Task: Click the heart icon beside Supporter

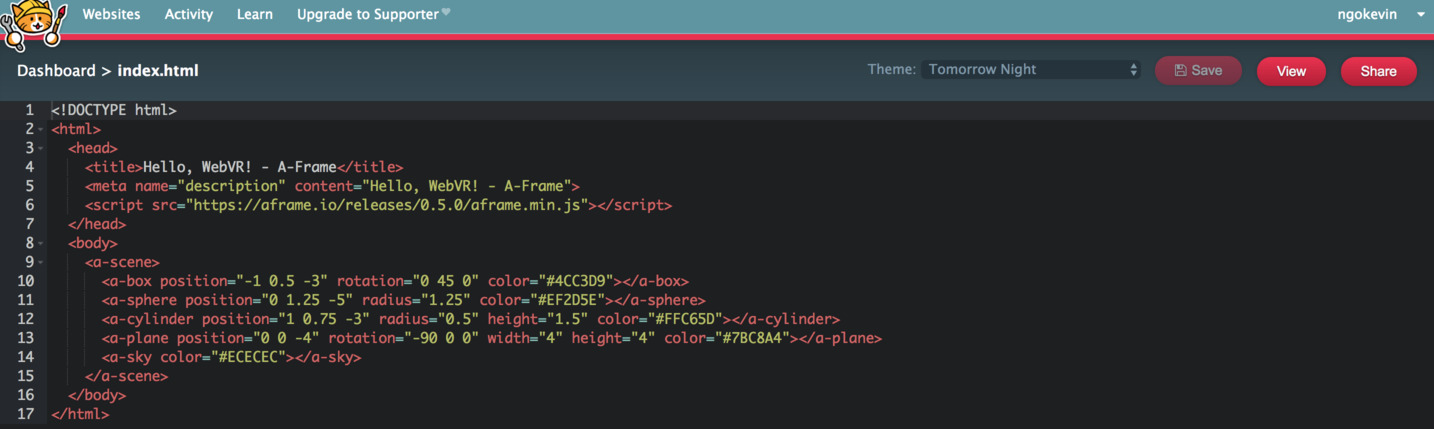Action: pyautogui.click(x=446, y=13)
